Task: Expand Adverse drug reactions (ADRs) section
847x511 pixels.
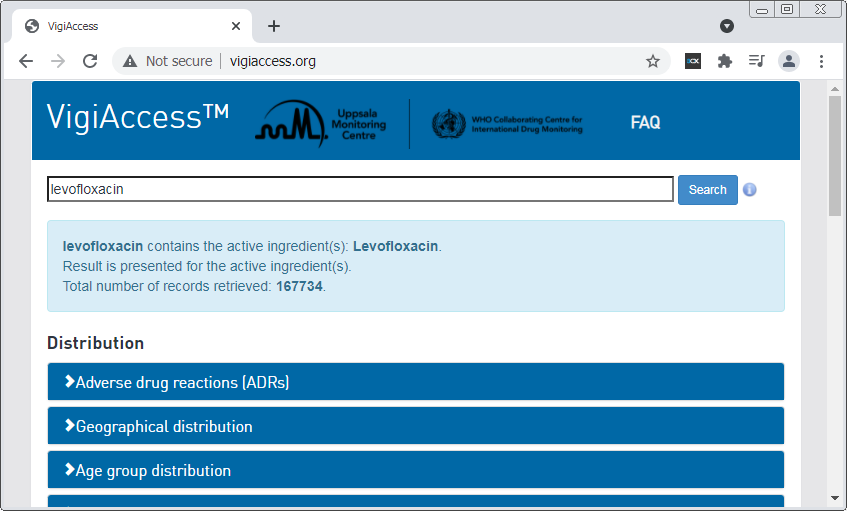Action: click(x=415, y=382)
